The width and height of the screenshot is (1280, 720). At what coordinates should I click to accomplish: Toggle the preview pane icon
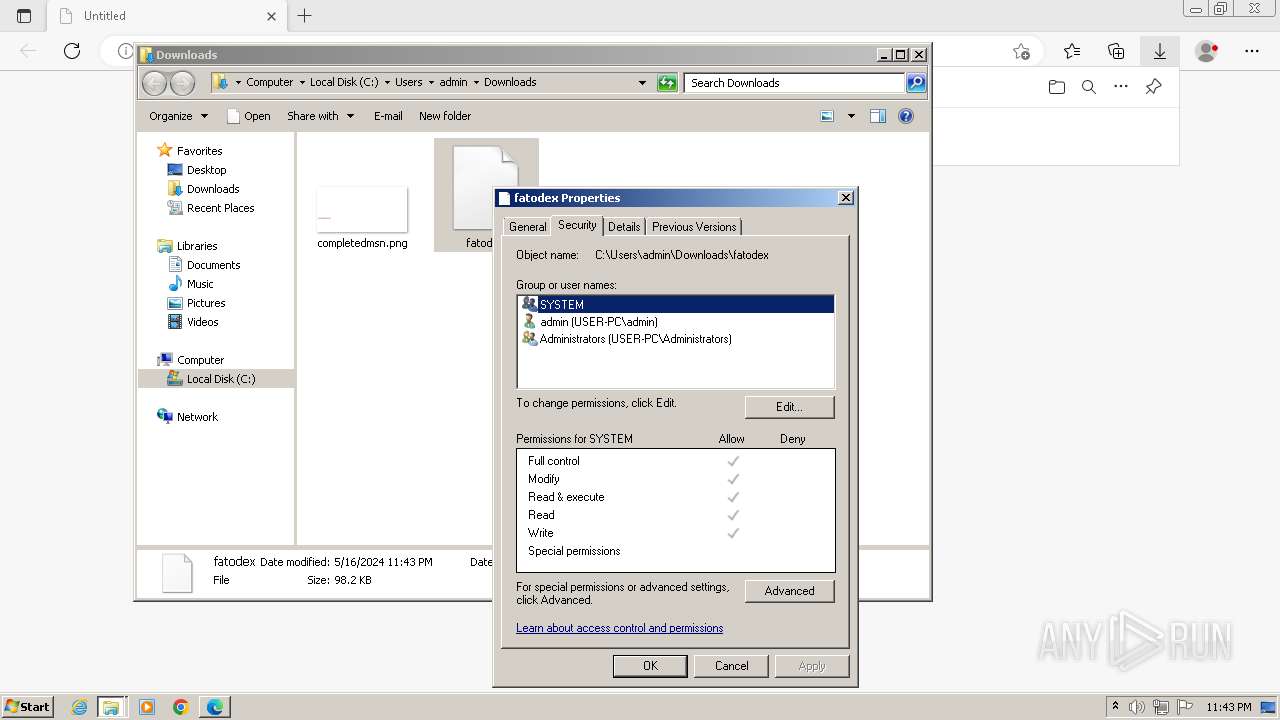click(878, 116)
